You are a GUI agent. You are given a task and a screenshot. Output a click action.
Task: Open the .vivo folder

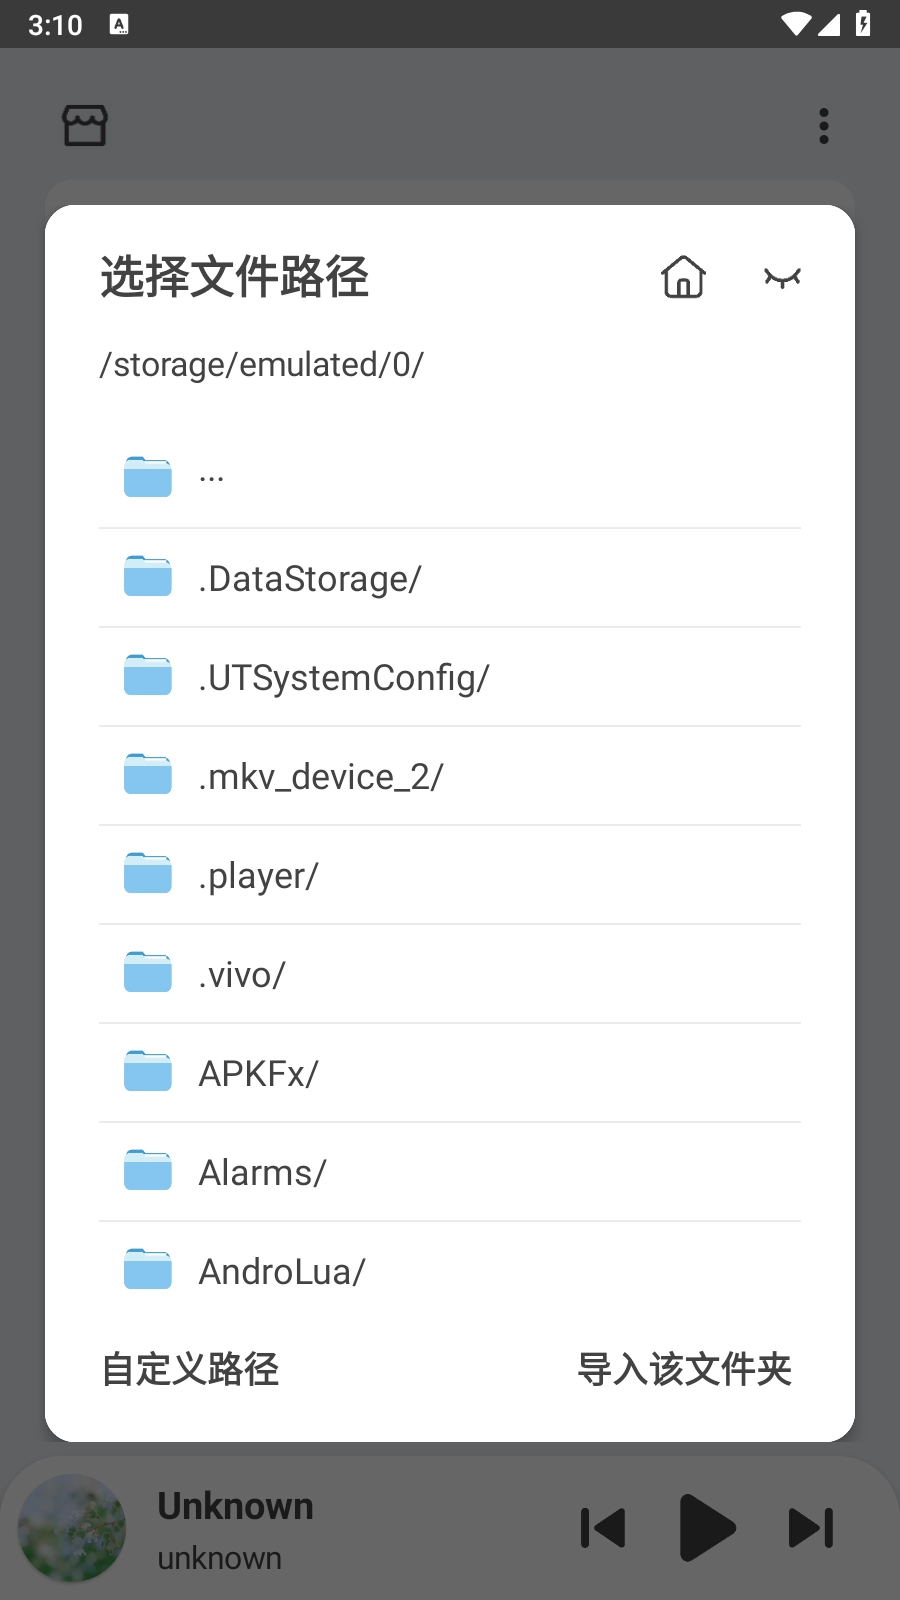click(x=450, y=974)
